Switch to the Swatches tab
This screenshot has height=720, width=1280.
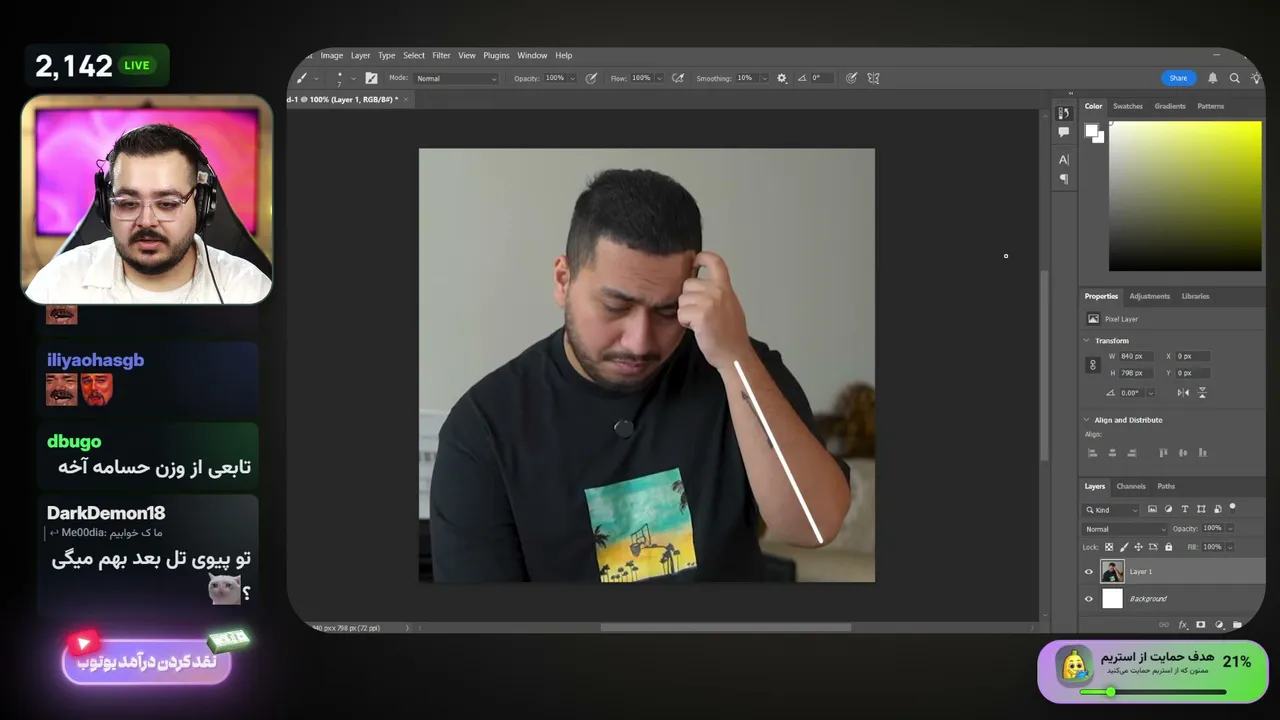tap(1128, 106)
